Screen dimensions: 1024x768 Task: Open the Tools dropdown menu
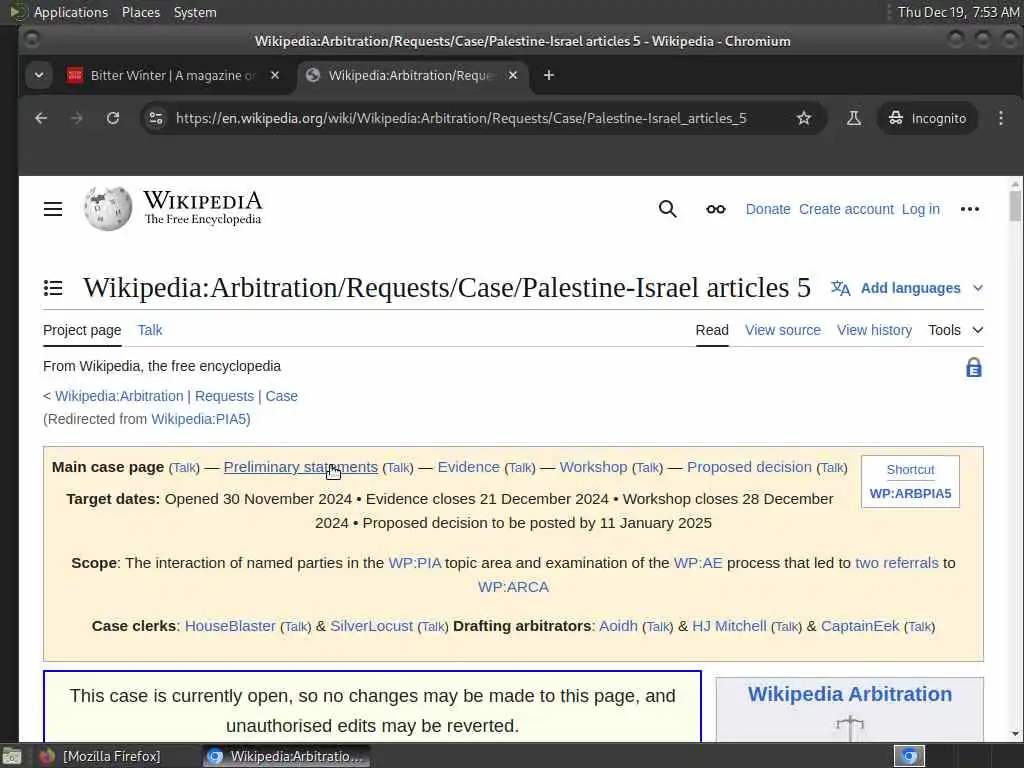pos(955,330)
